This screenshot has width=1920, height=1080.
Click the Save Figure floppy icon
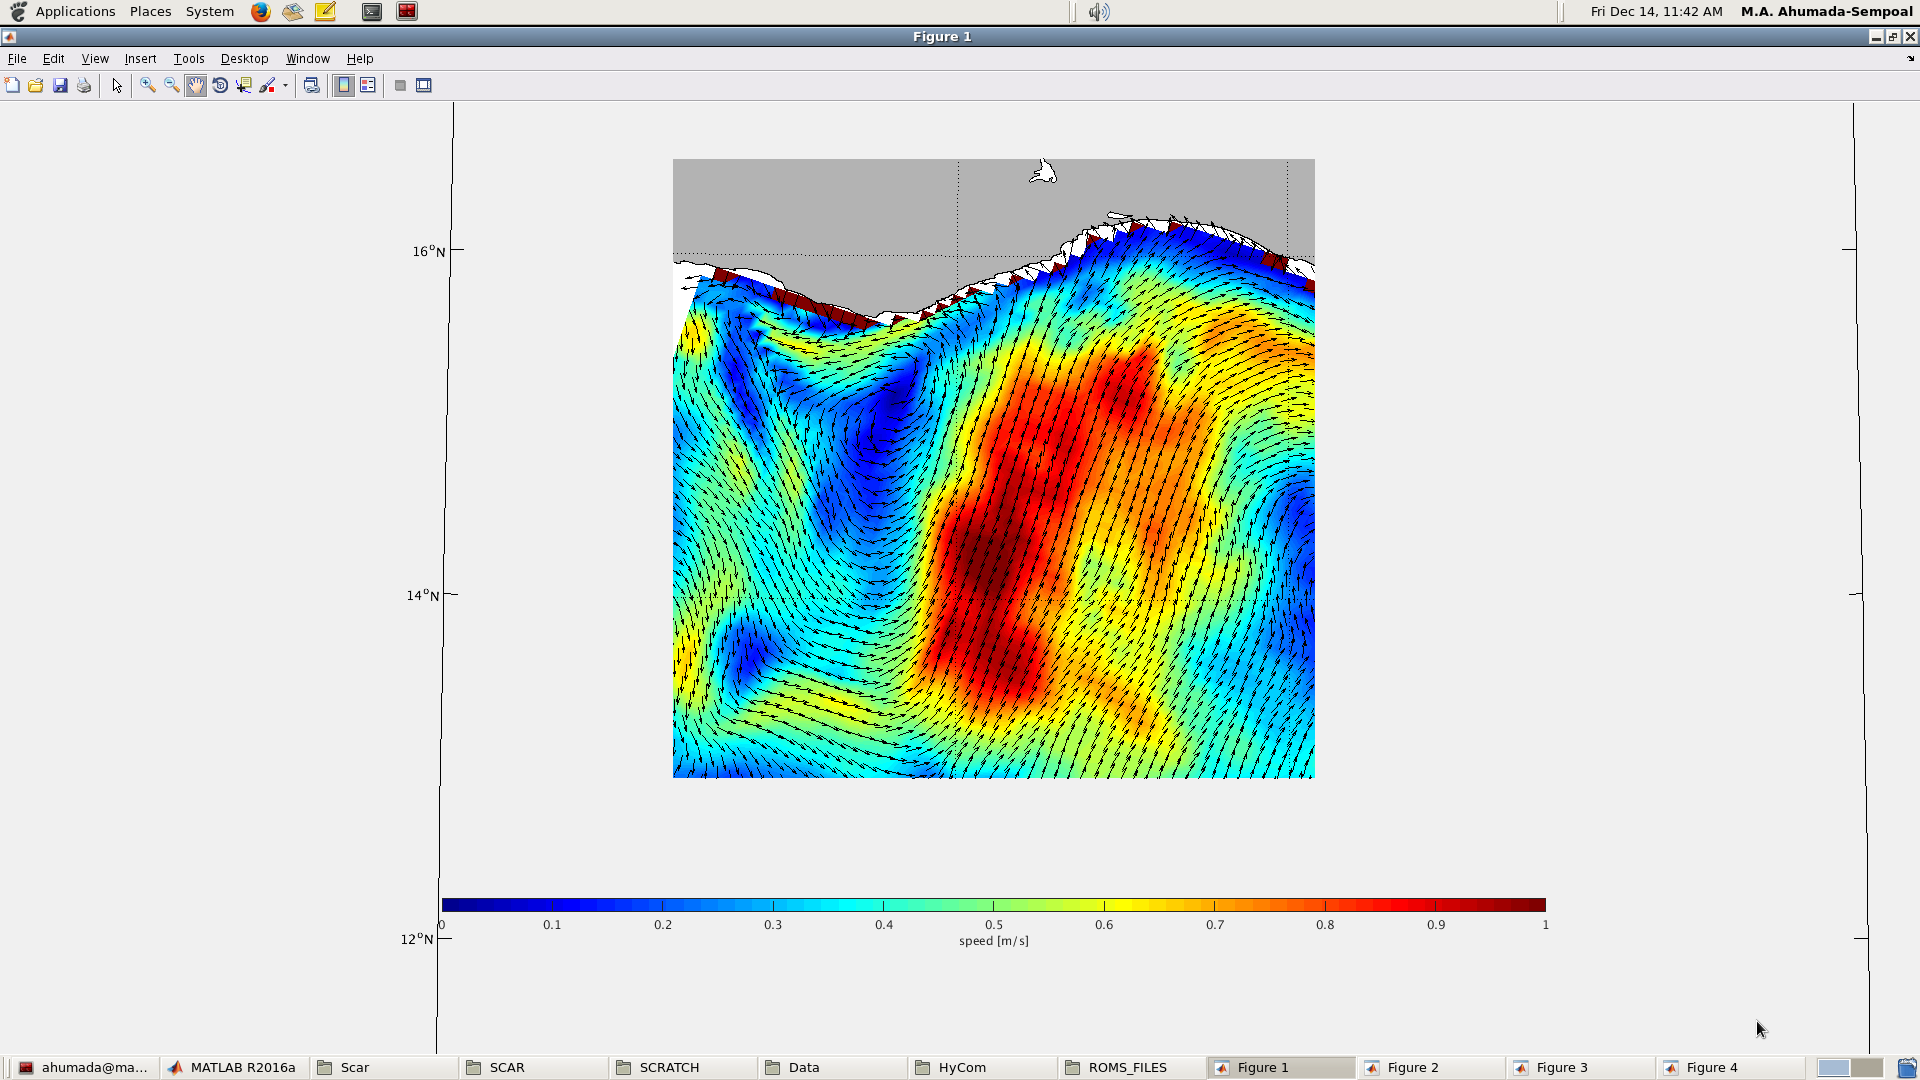[60, 86]
